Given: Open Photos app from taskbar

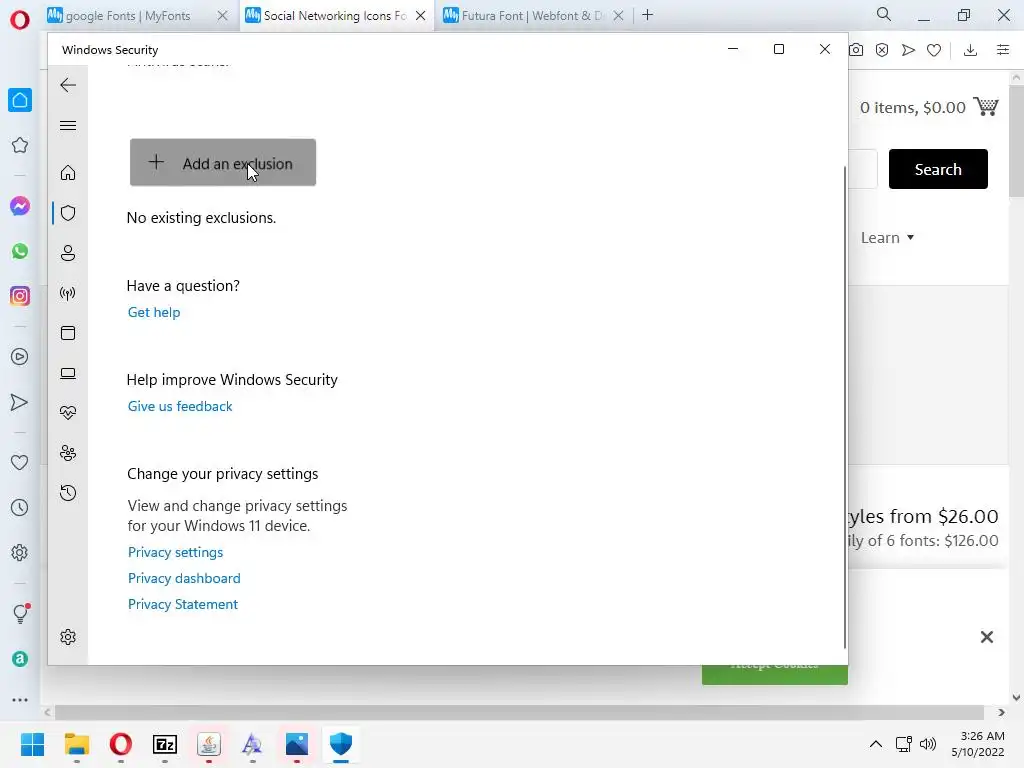Looking at the screenshot, I should [296, 744].
